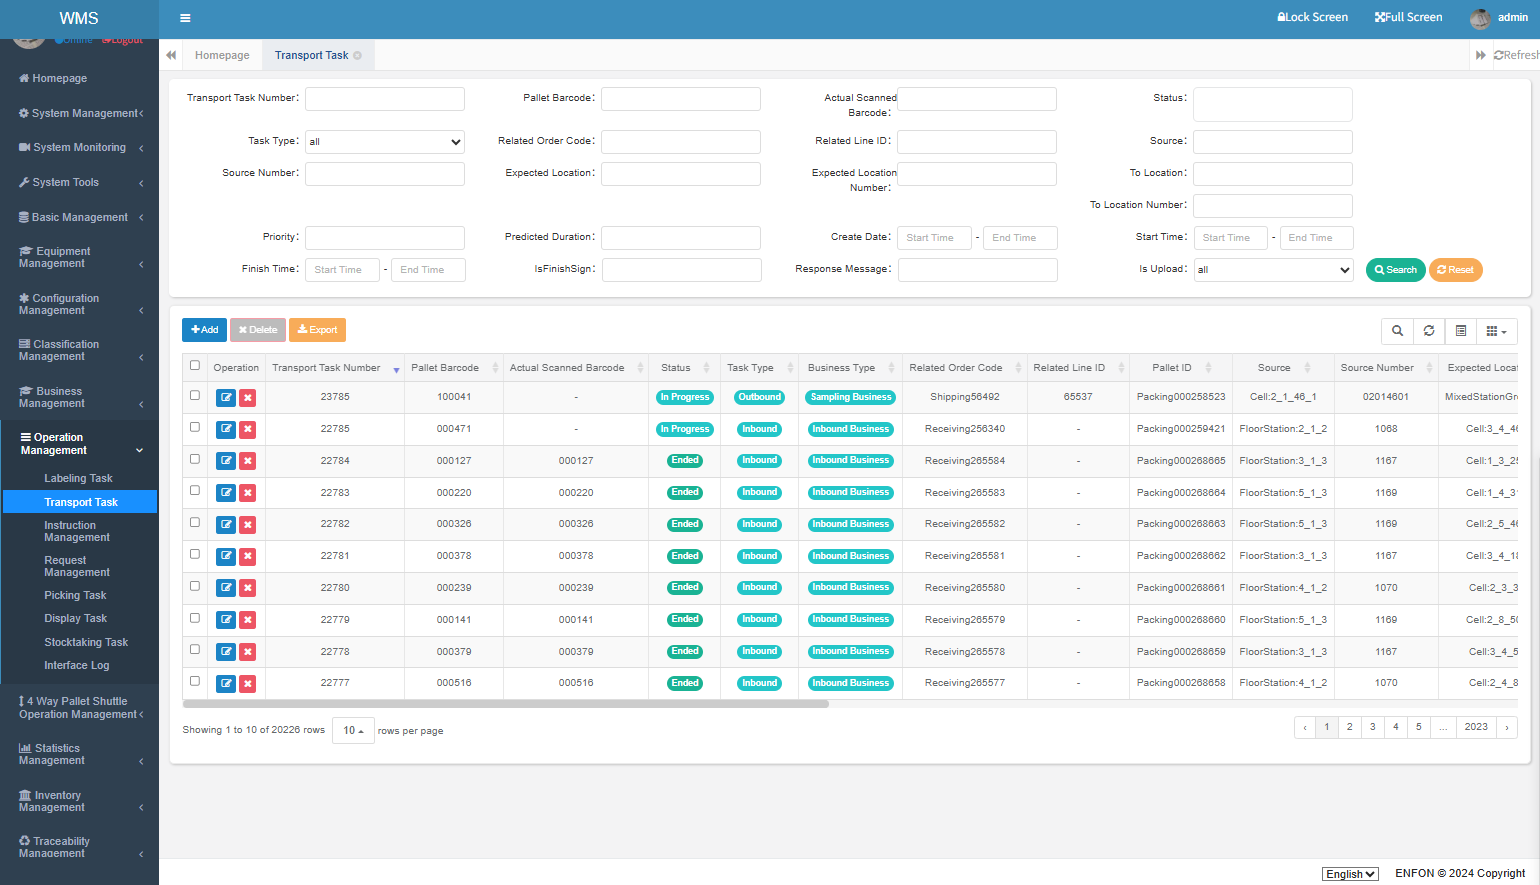Open the columns grid selector icon
Screen dimensions: 1540x885
1496,331
